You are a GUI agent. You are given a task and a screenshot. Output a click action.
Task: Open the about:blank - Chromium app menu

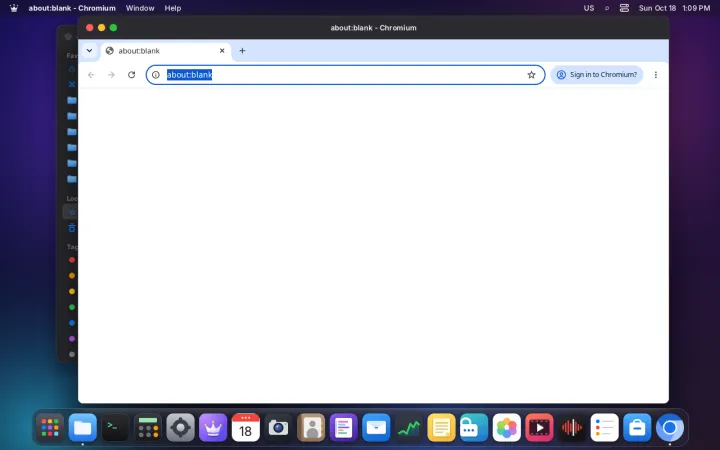click(72, 8)
